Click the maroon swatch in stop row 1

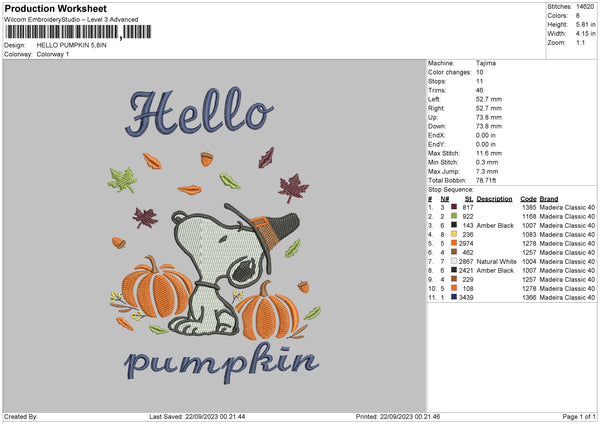pyautogui.click(x=454, y=207)
